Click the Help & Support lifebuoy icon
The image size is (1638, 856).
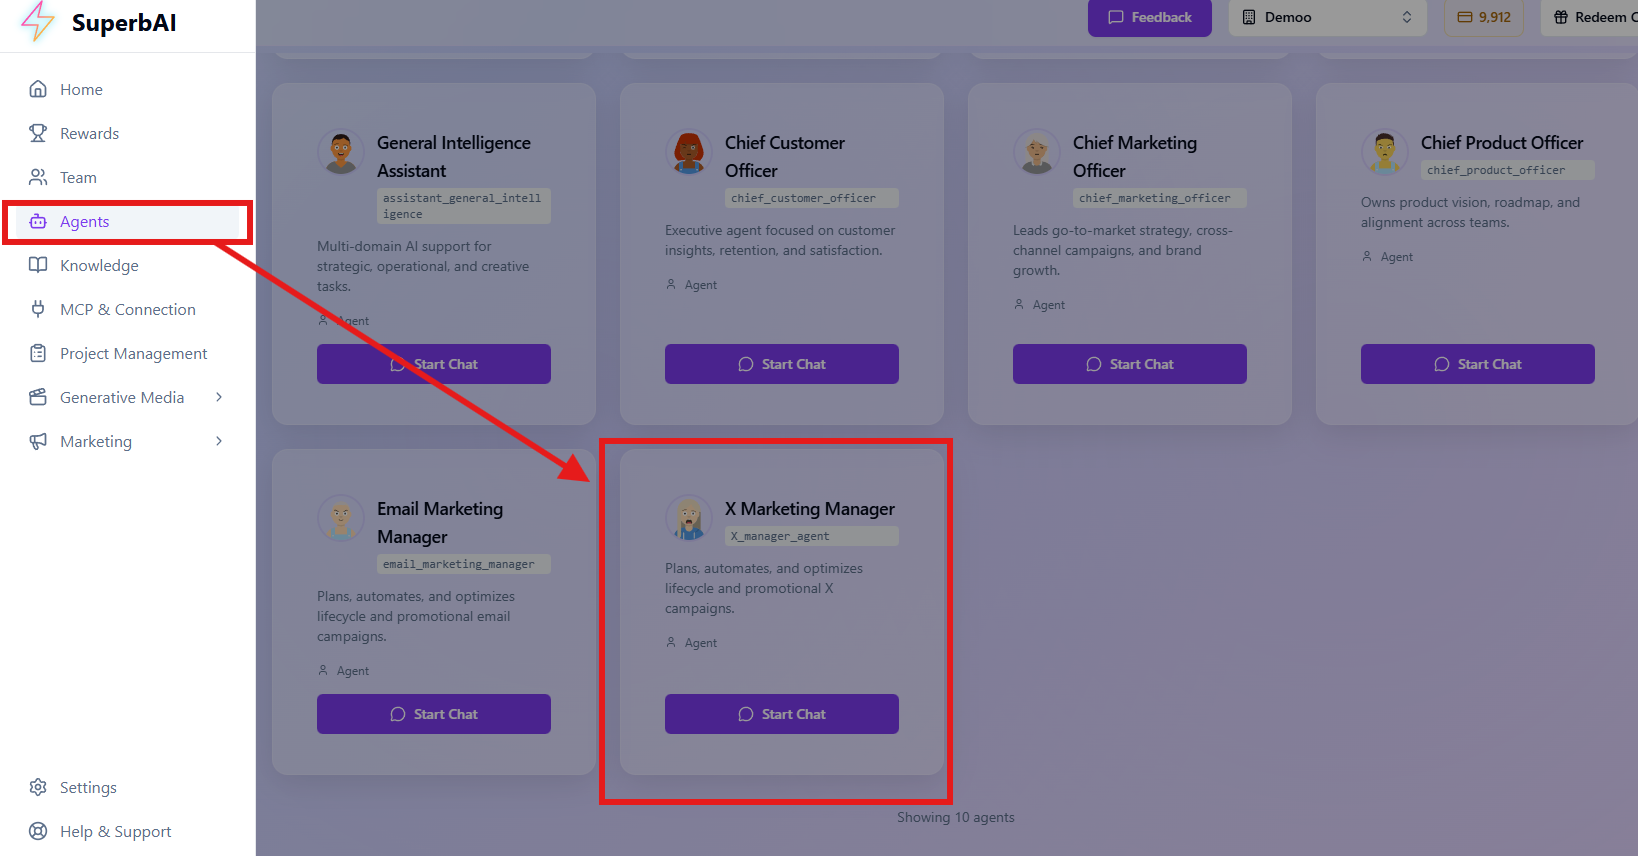point(38,831)
